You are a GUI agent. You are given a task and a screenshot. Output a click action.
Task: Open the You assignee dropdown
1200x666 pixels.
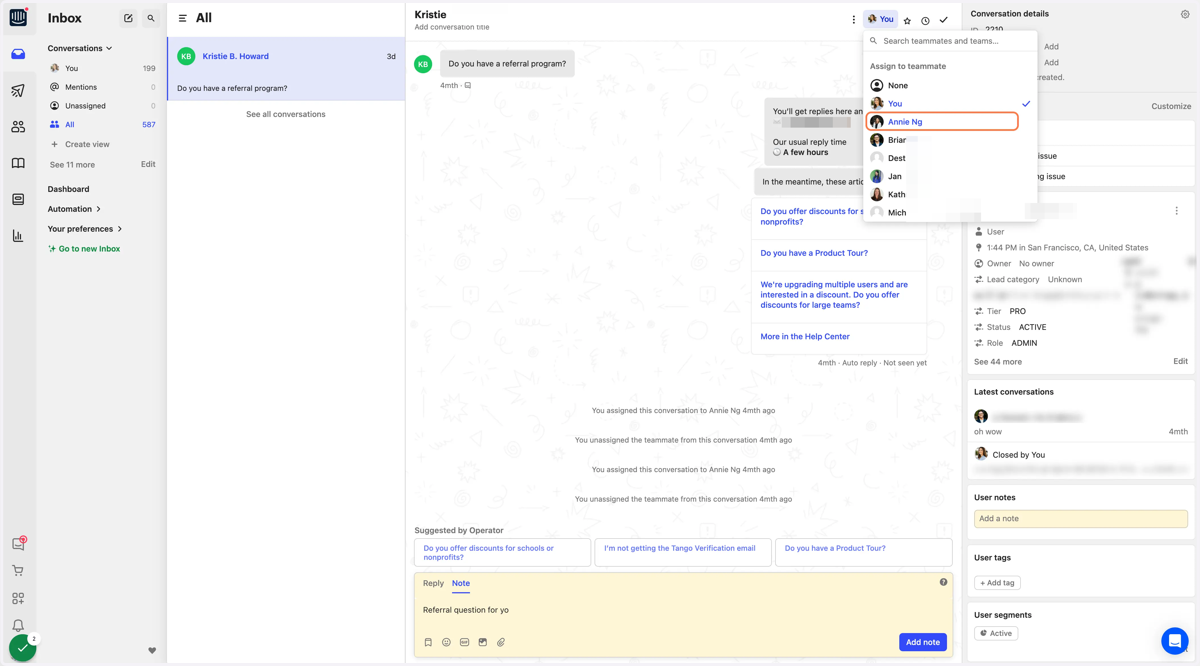[x=880, y=19]
